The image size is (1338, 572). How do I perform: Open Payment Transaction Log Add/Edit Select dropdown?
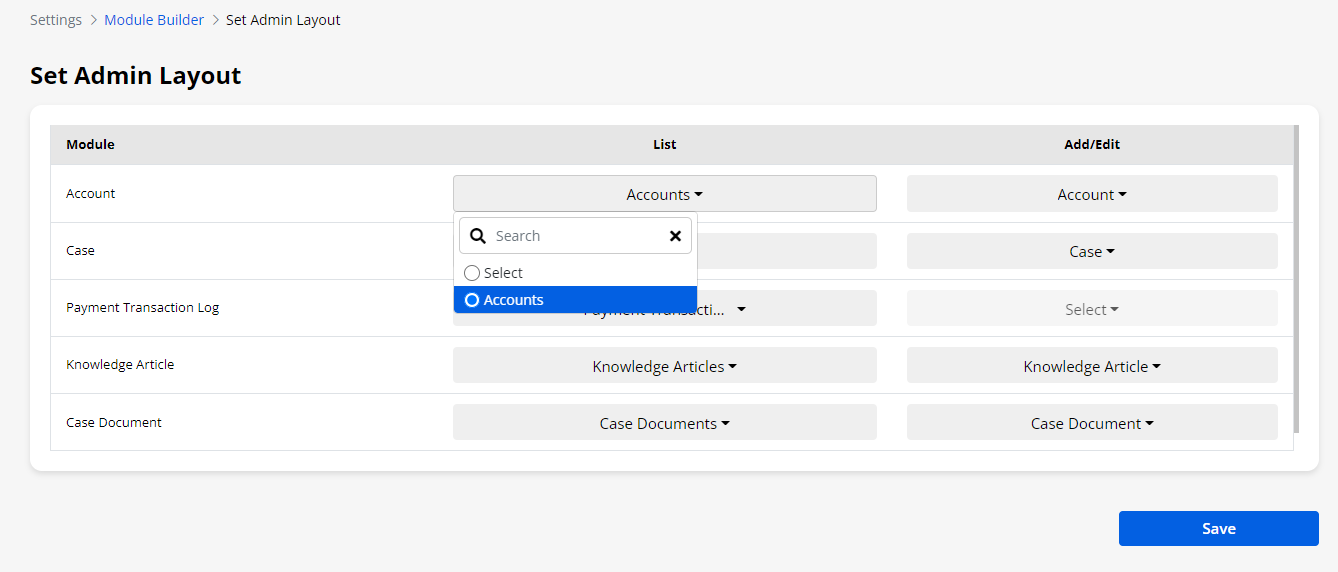(x=1091, y=309)
